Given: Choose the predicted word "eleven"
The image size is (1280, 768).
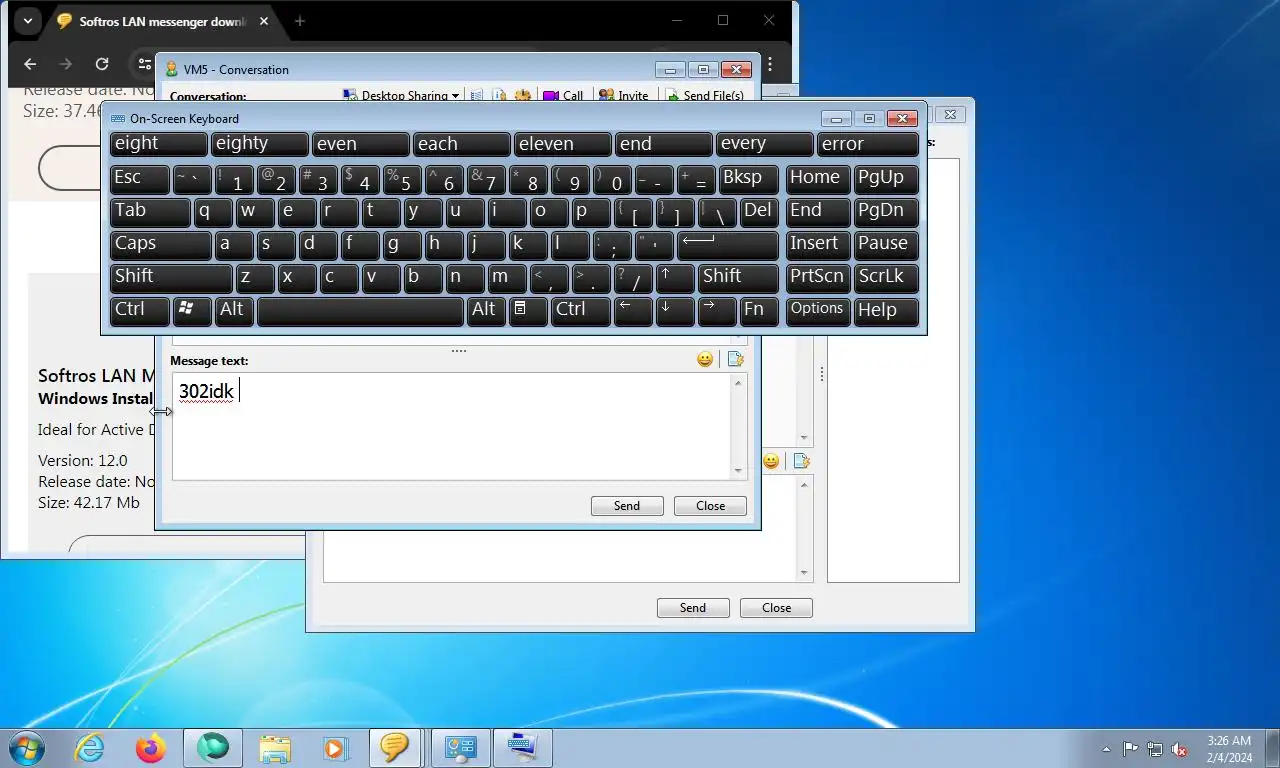Looking at the screenshot, I should [x=562, y=144].
